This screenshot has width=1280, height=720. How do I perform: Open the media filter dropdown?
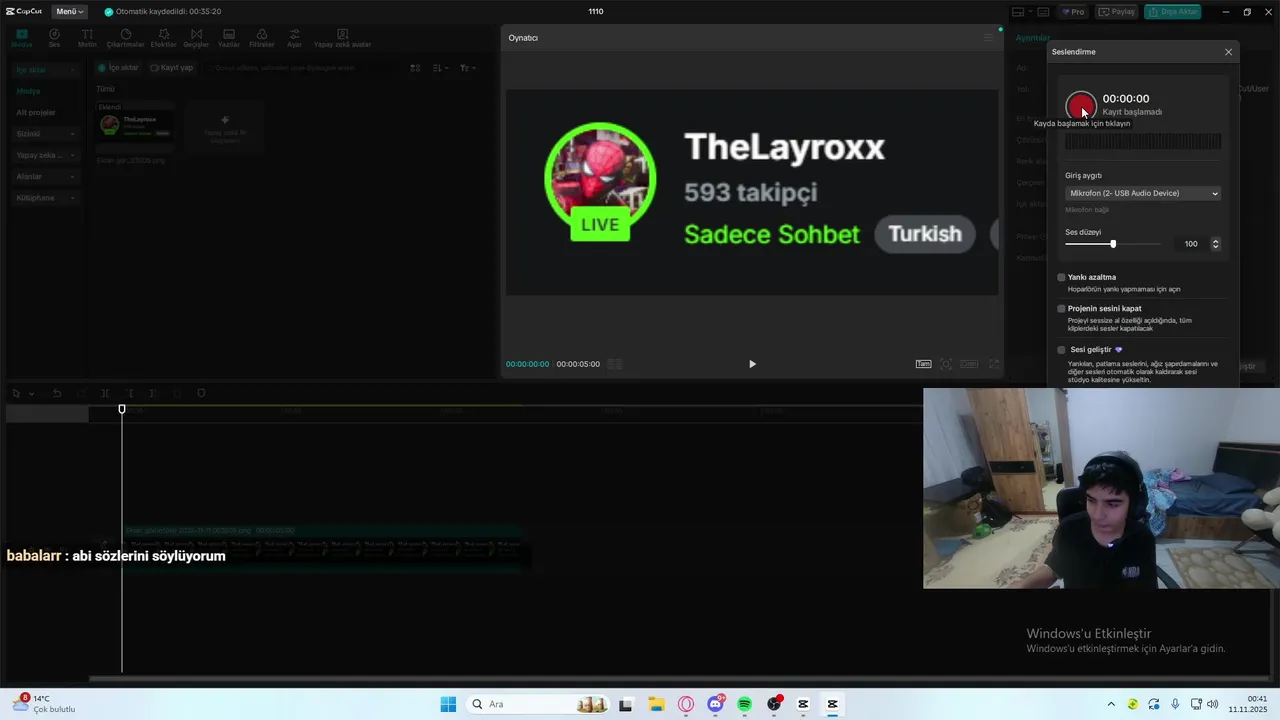(467, 68)
